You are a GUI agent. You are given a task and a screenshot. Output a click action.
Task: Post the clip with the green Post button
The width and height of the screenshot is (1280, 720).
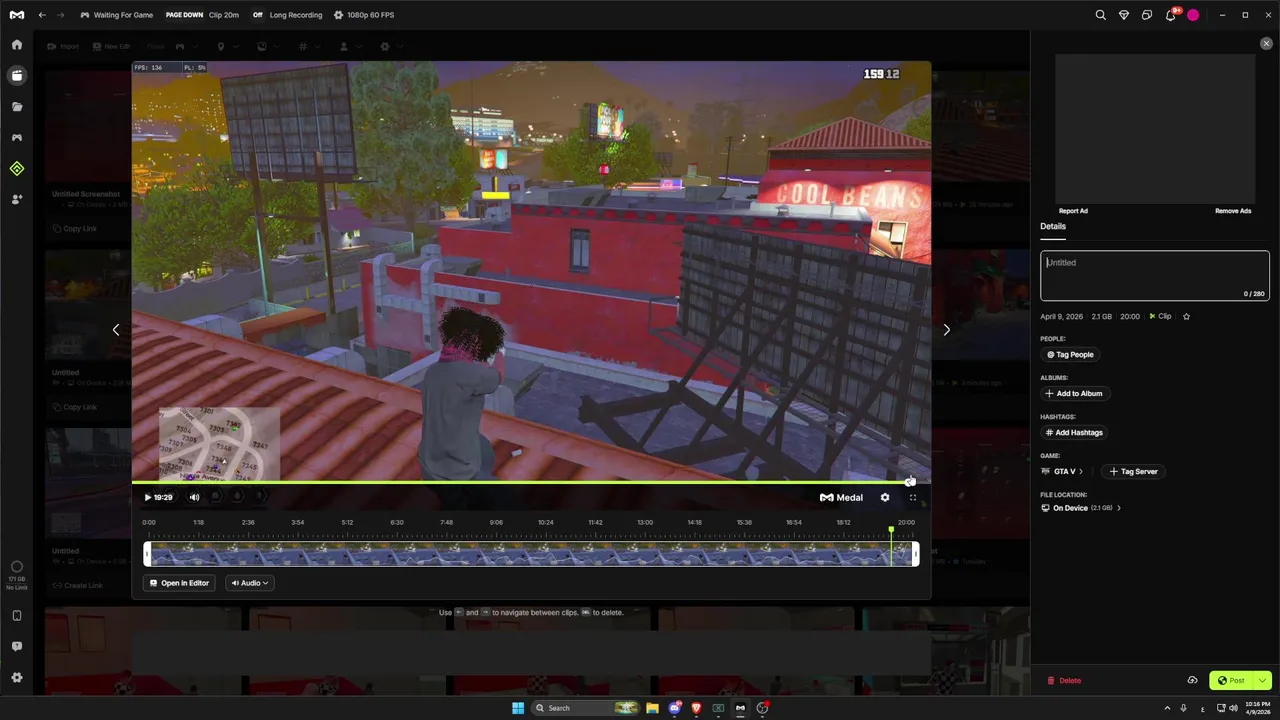point(1232,680)
